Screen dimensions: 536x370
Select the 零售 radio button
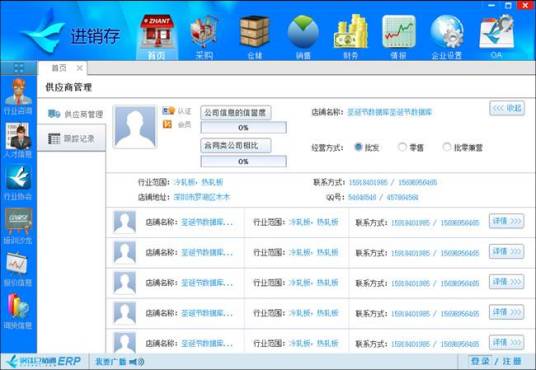402,147
